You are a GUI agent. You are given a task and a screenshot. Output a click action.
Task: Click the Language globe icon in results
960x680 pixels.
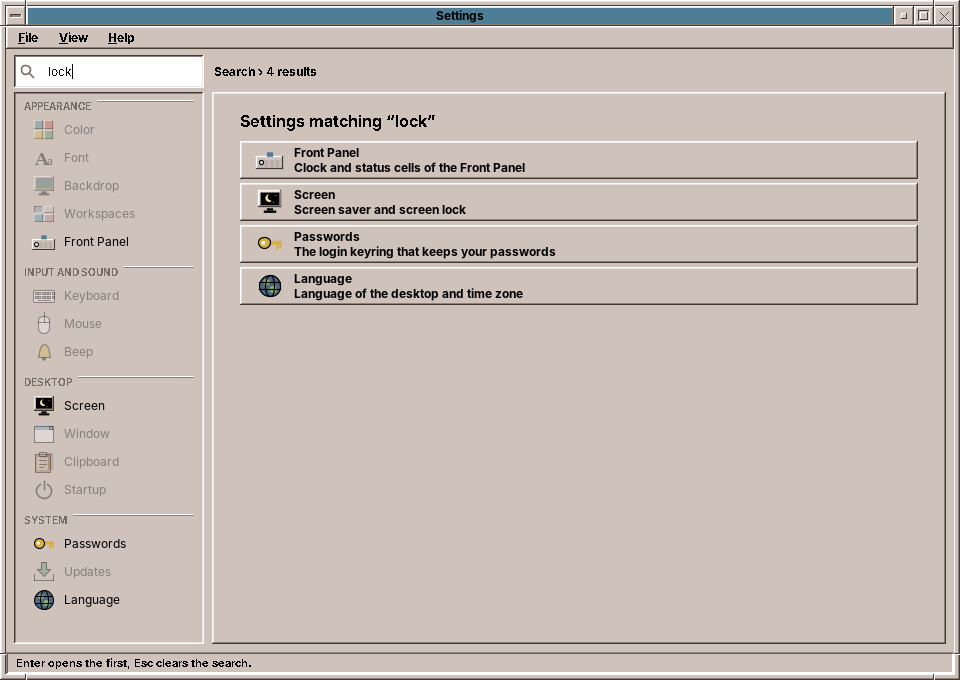[x=269, y=286]
